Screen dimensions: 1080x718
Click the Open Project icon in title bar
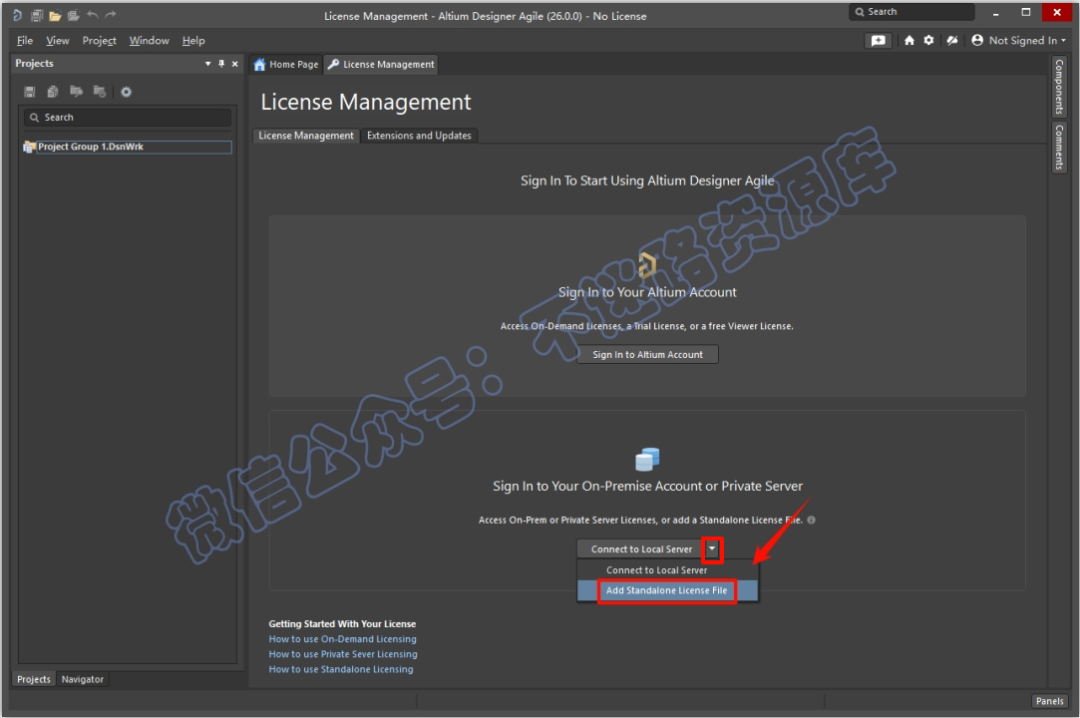tap(73, 15)
